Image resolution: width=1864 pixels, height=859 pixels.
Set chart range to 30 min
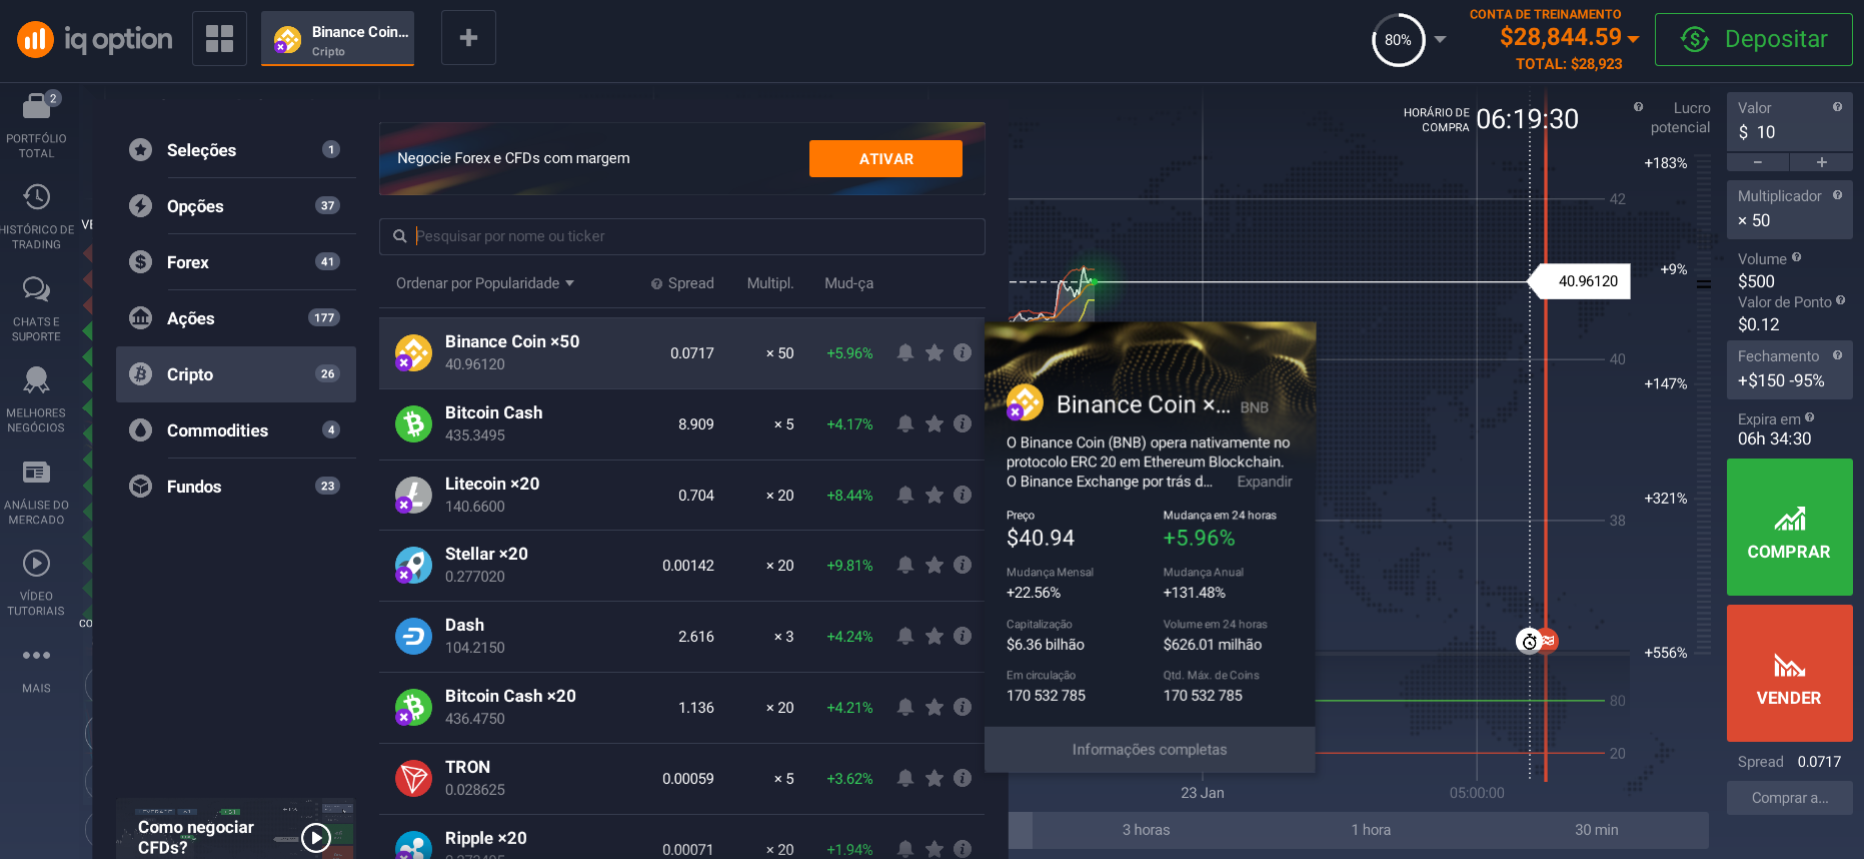pyautogui.click(x=1596, y=830)
